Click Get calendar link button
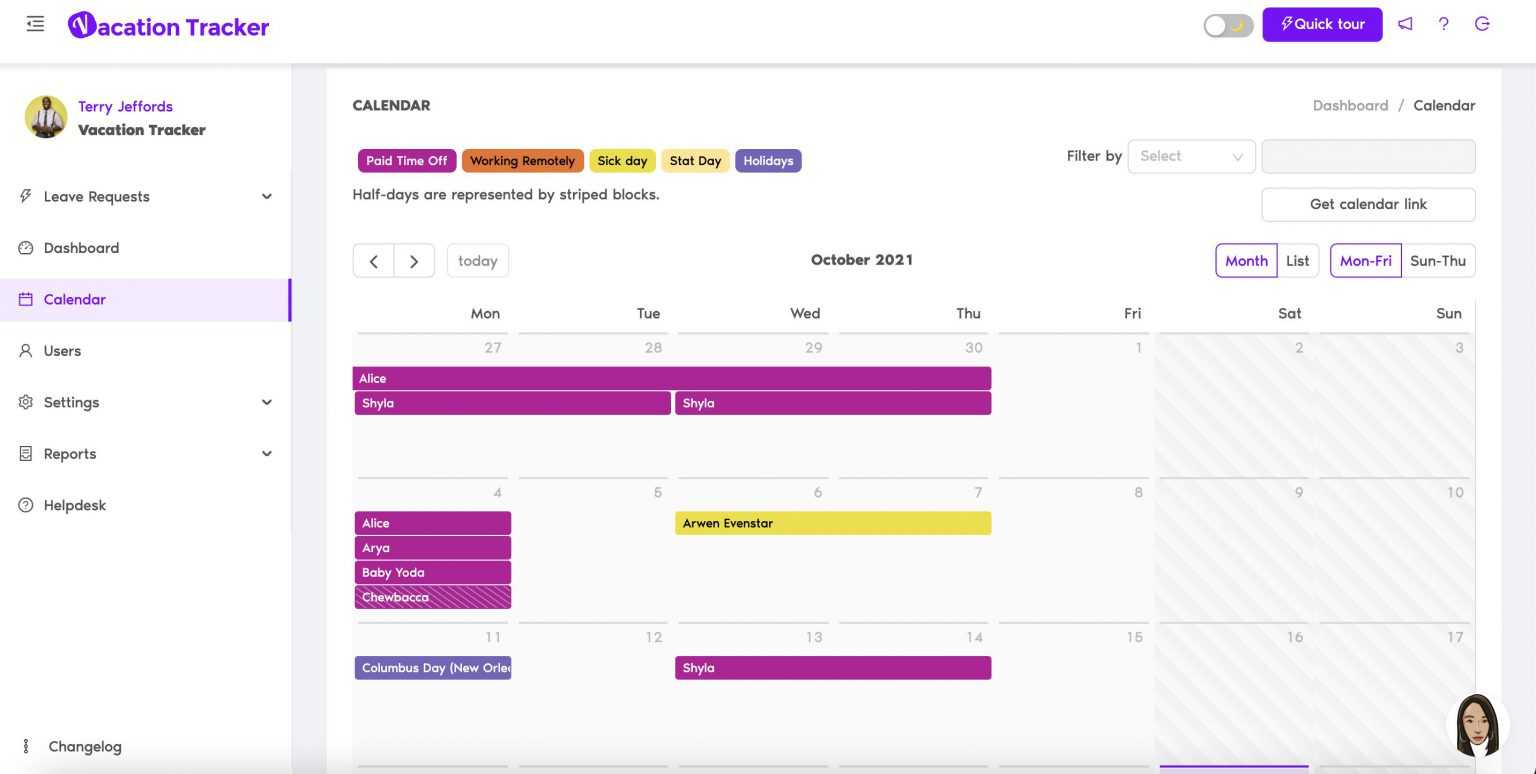 (x=1368, y=204)
